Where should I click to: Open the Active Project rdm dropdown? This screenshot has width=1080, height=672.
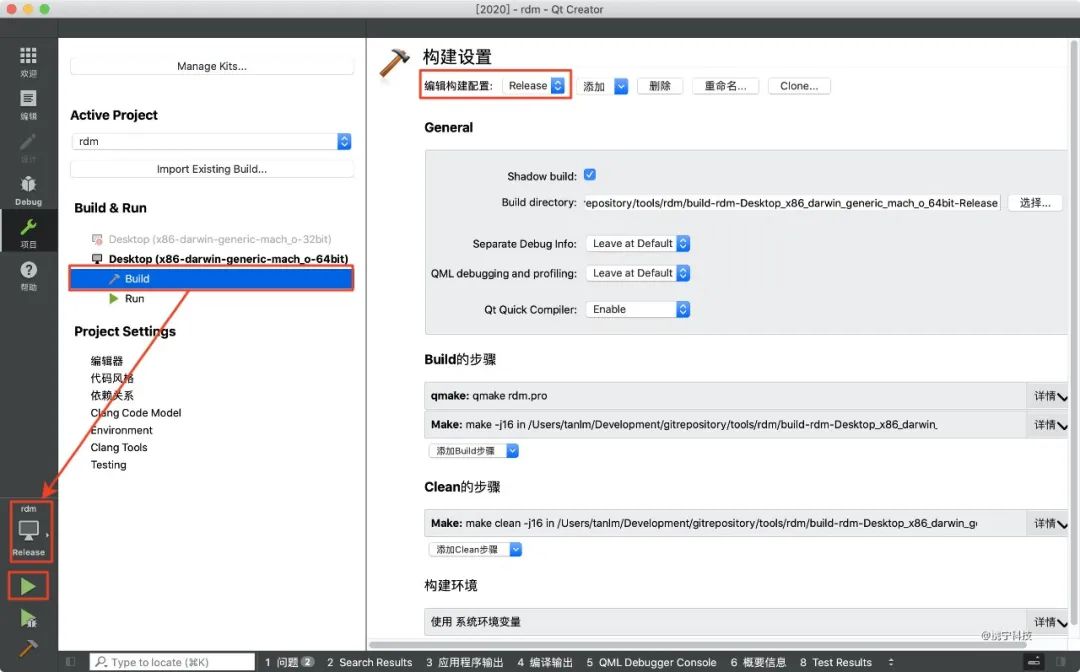[211, 141]
